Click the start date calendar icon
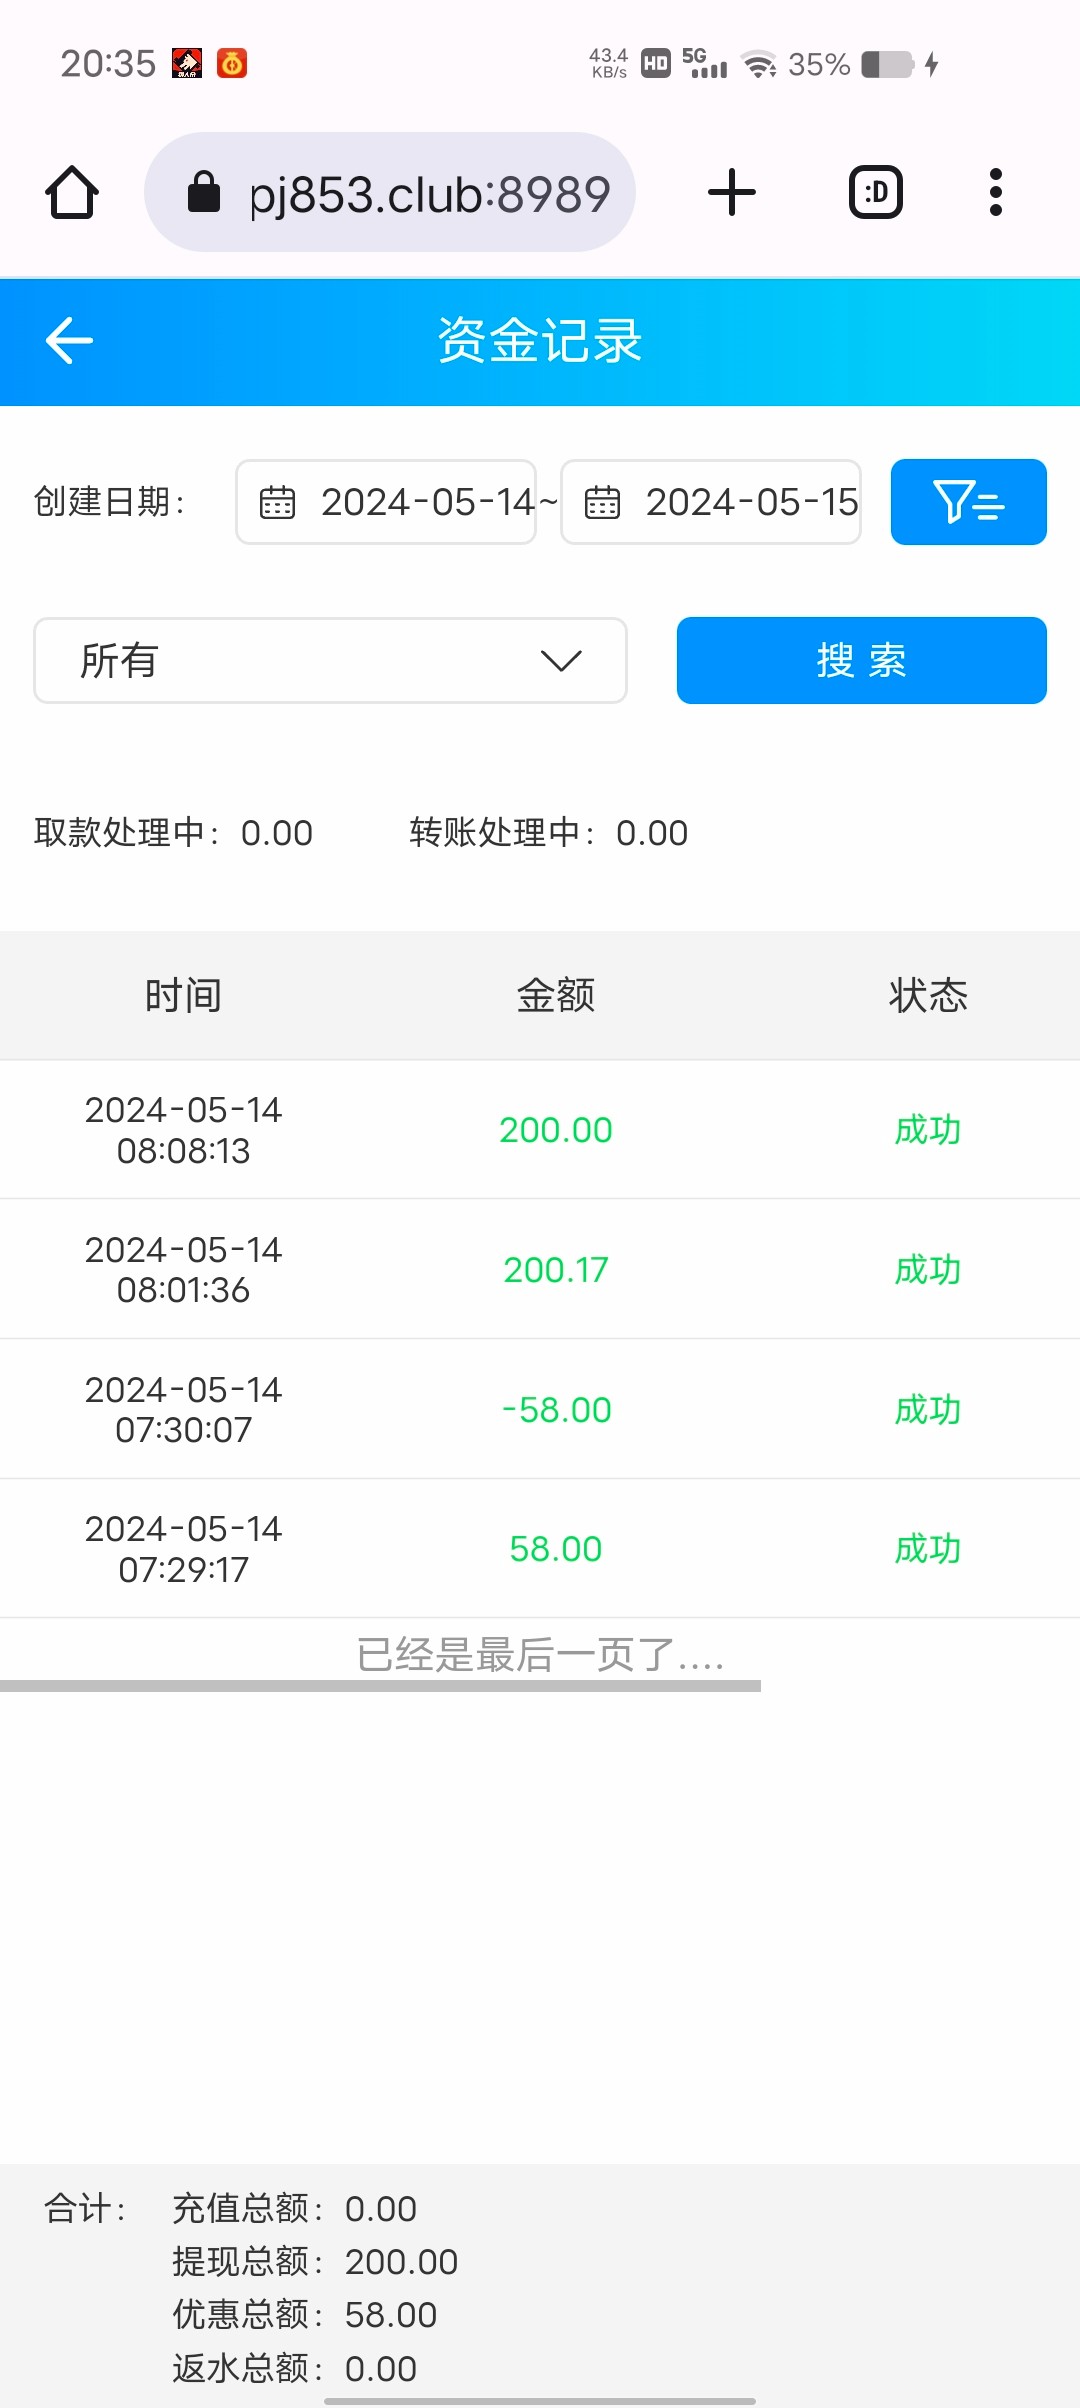The image size is (1080, 2408). [277, 502]
